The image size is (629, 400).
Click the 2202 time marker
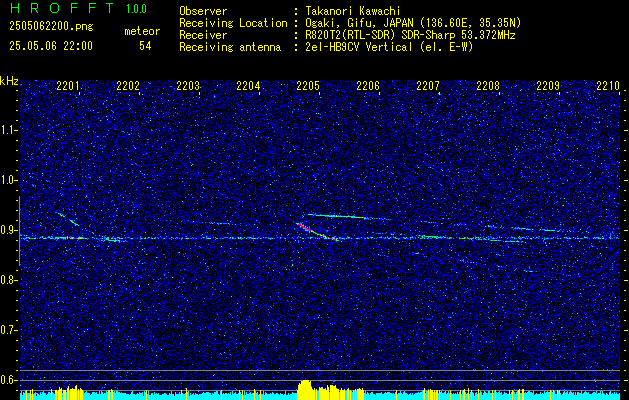click(x=128, y=85)
